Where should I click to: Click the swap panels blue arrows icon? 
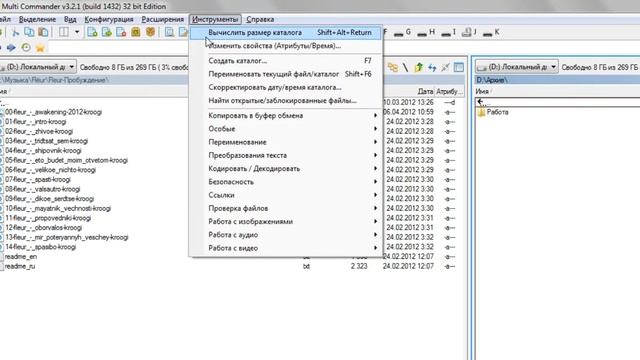click(x=432, y=67)
